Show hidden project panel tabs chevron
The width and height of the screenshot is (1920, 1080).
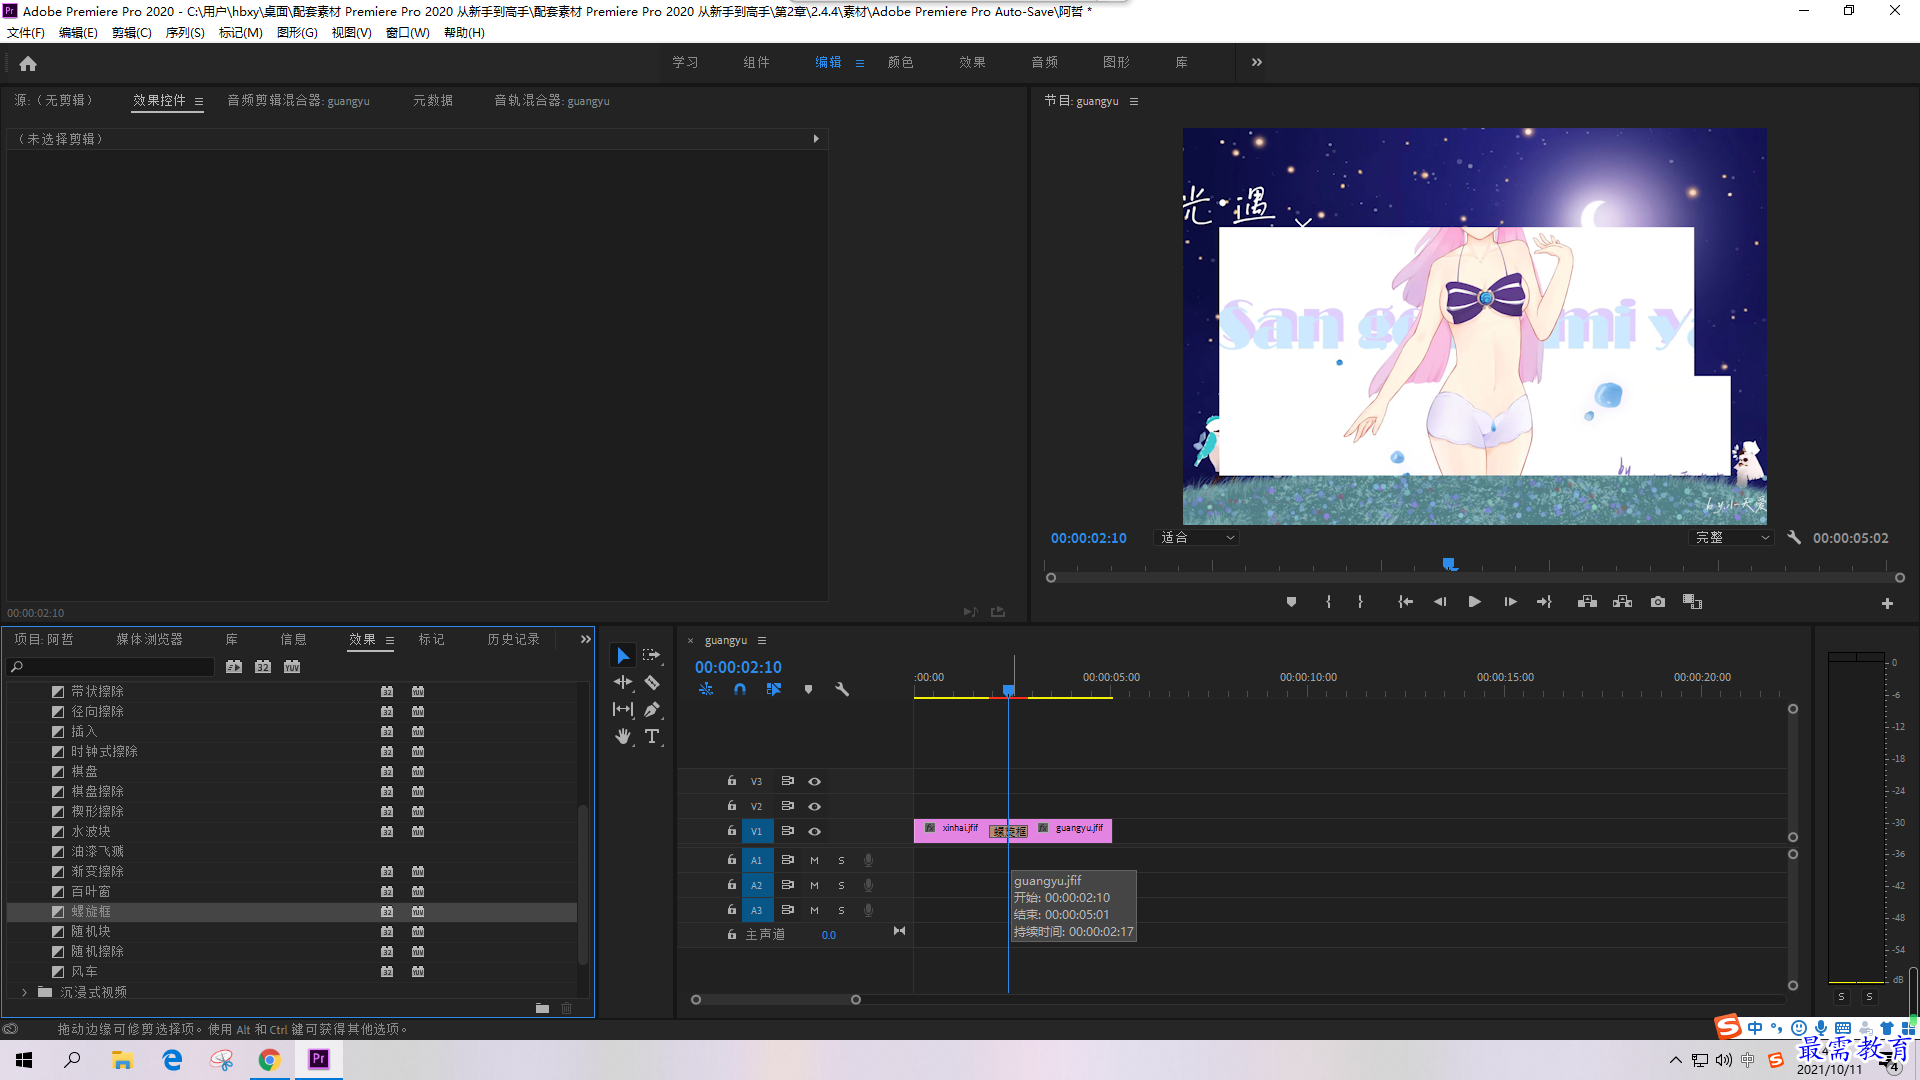tap(586, 640)
